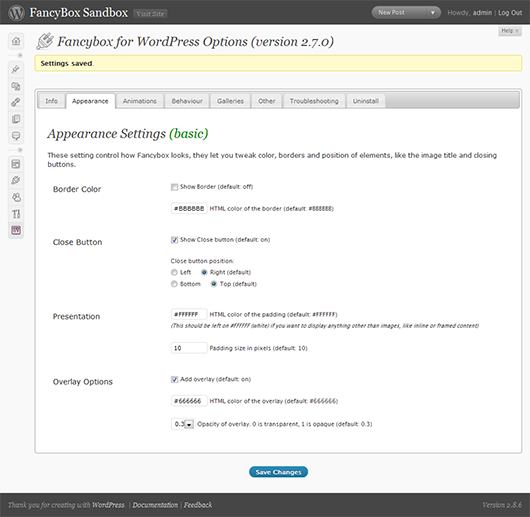Expand the New Post dropdown arrow
This screenshot has height=517, width=530.
433,13
